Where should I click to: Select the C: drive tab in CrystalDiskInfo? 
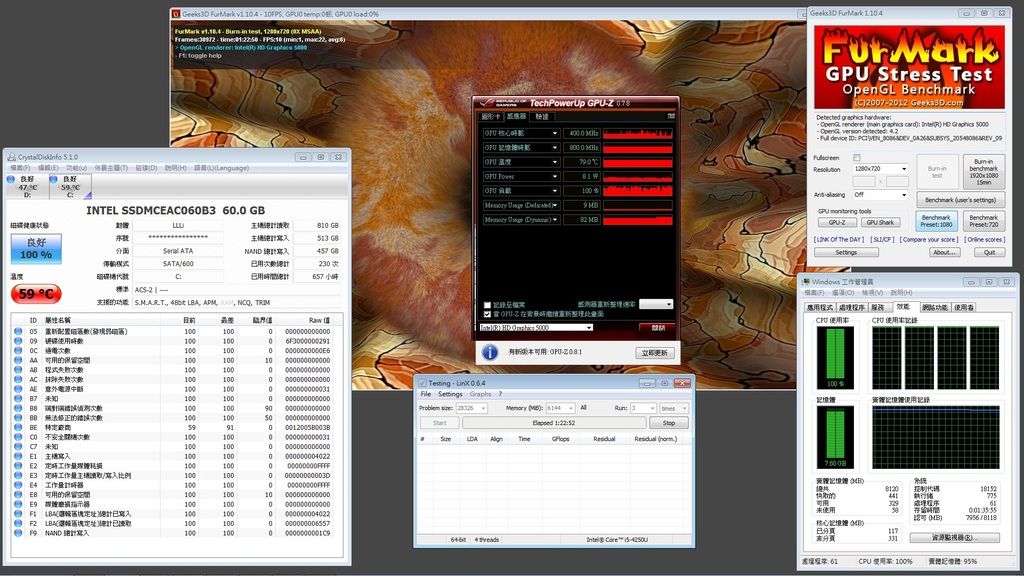(x=69, y=187)
